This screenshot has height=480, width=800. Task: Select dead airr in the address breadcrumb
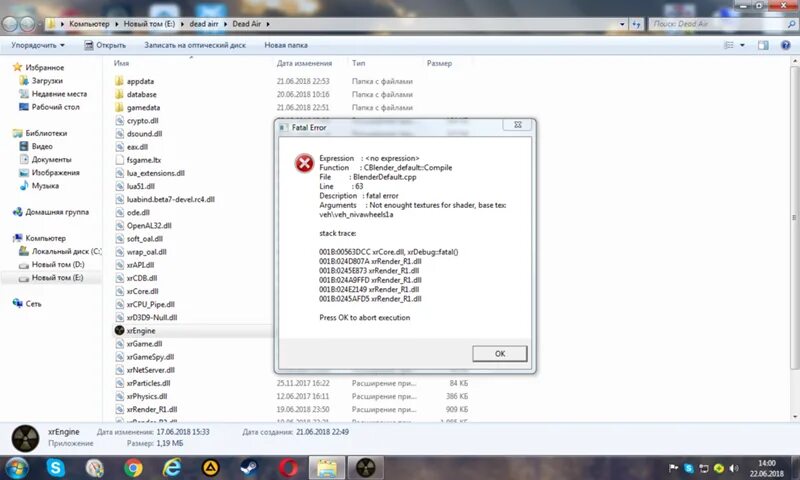(x=204, y=24)
